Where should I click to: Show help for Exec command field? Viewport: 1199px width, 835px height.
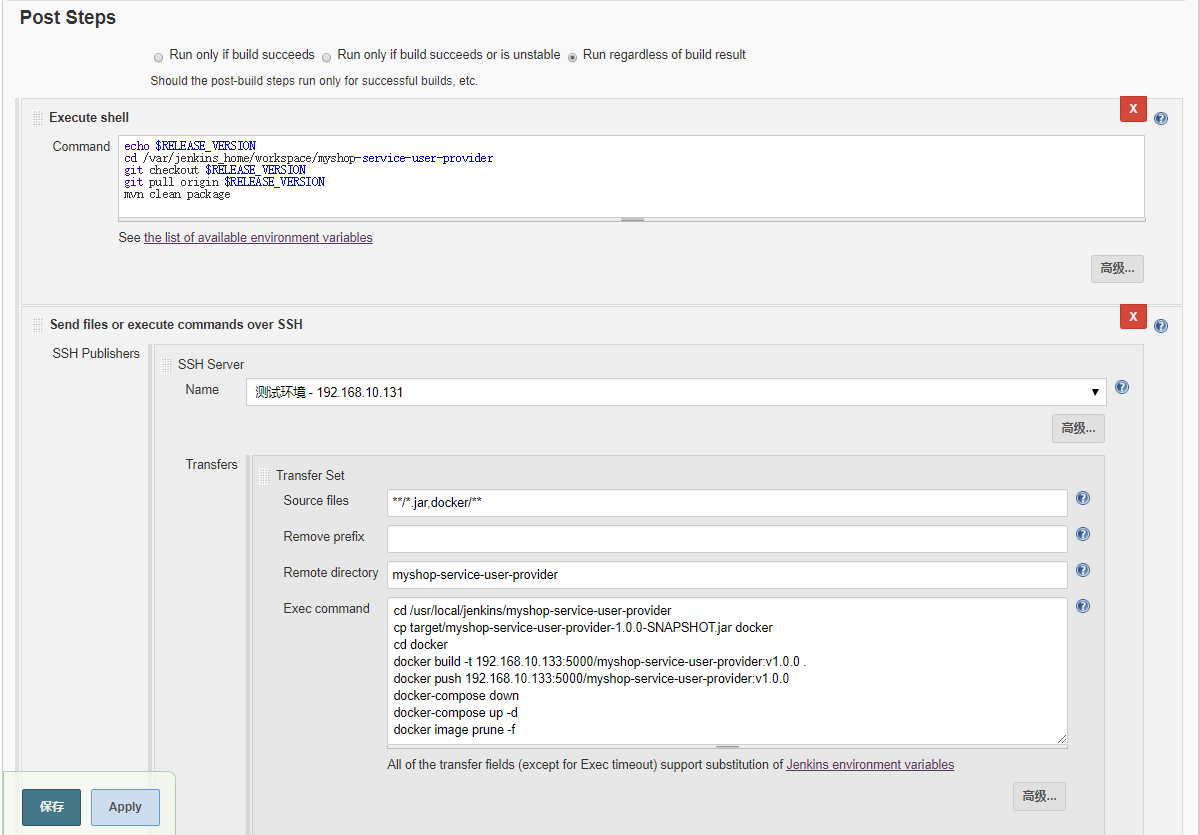(1082, 607)
